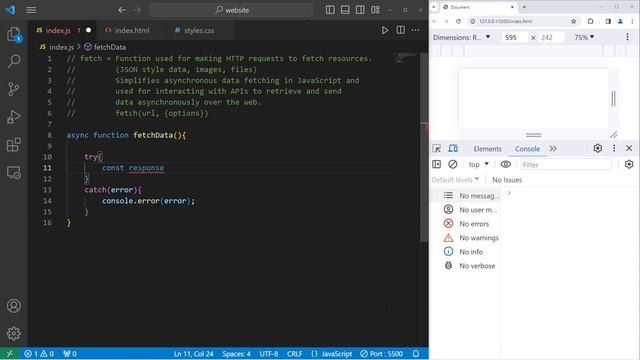
Task: Bookmark the page with the star icon
Action: click(x=573, y=21)
